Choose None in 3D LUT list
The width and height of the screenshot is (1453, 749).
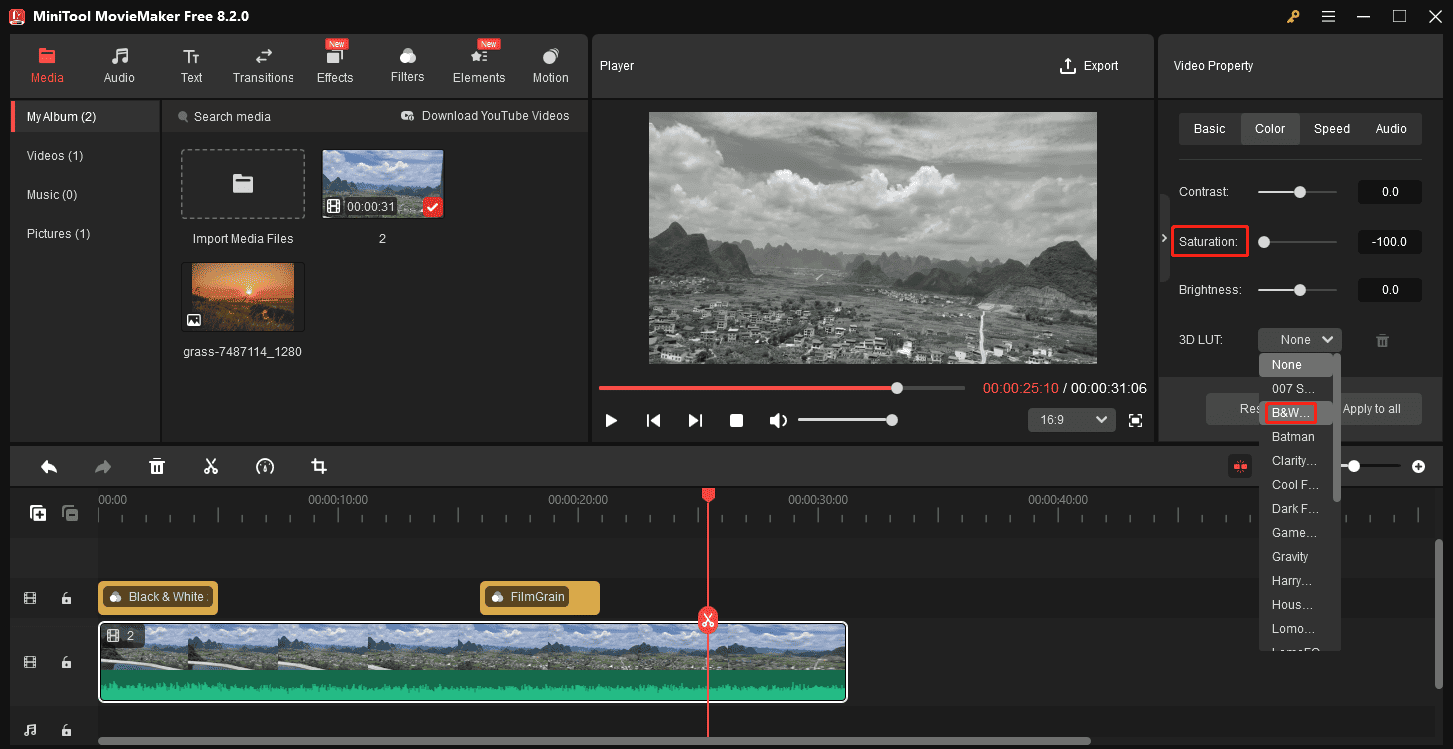click(x=1296, y=365)
